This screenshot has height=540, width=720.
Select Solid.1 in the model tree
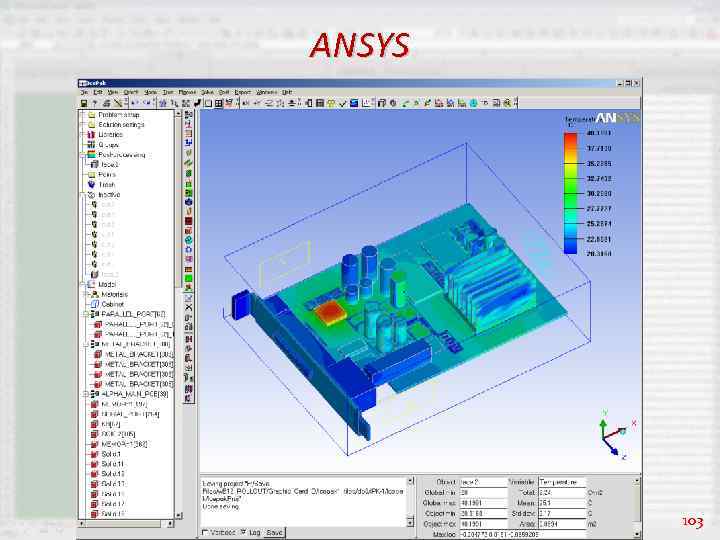111,454
